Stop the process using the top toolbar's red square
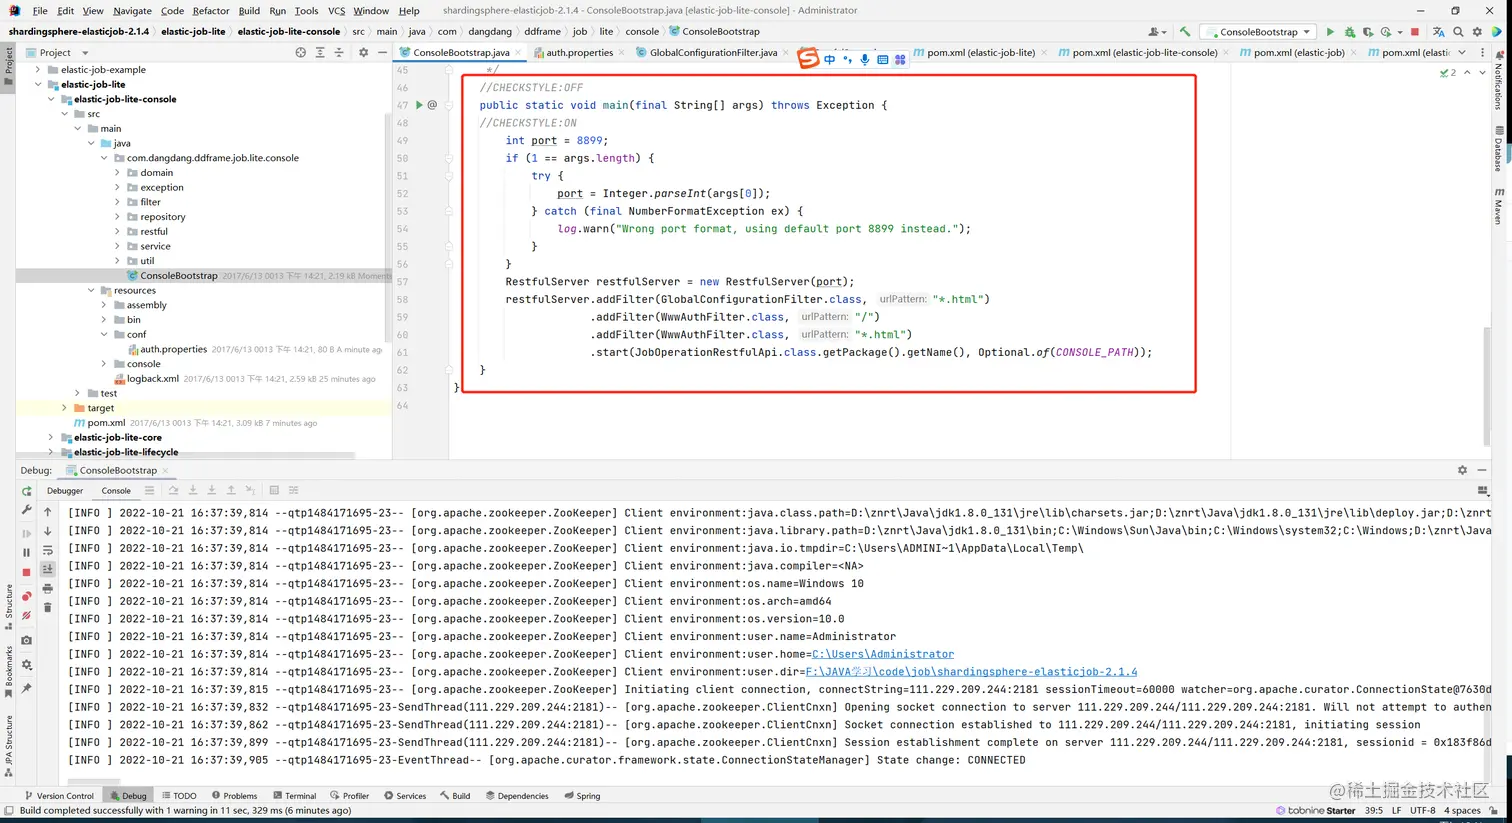 pos(1415,32)
